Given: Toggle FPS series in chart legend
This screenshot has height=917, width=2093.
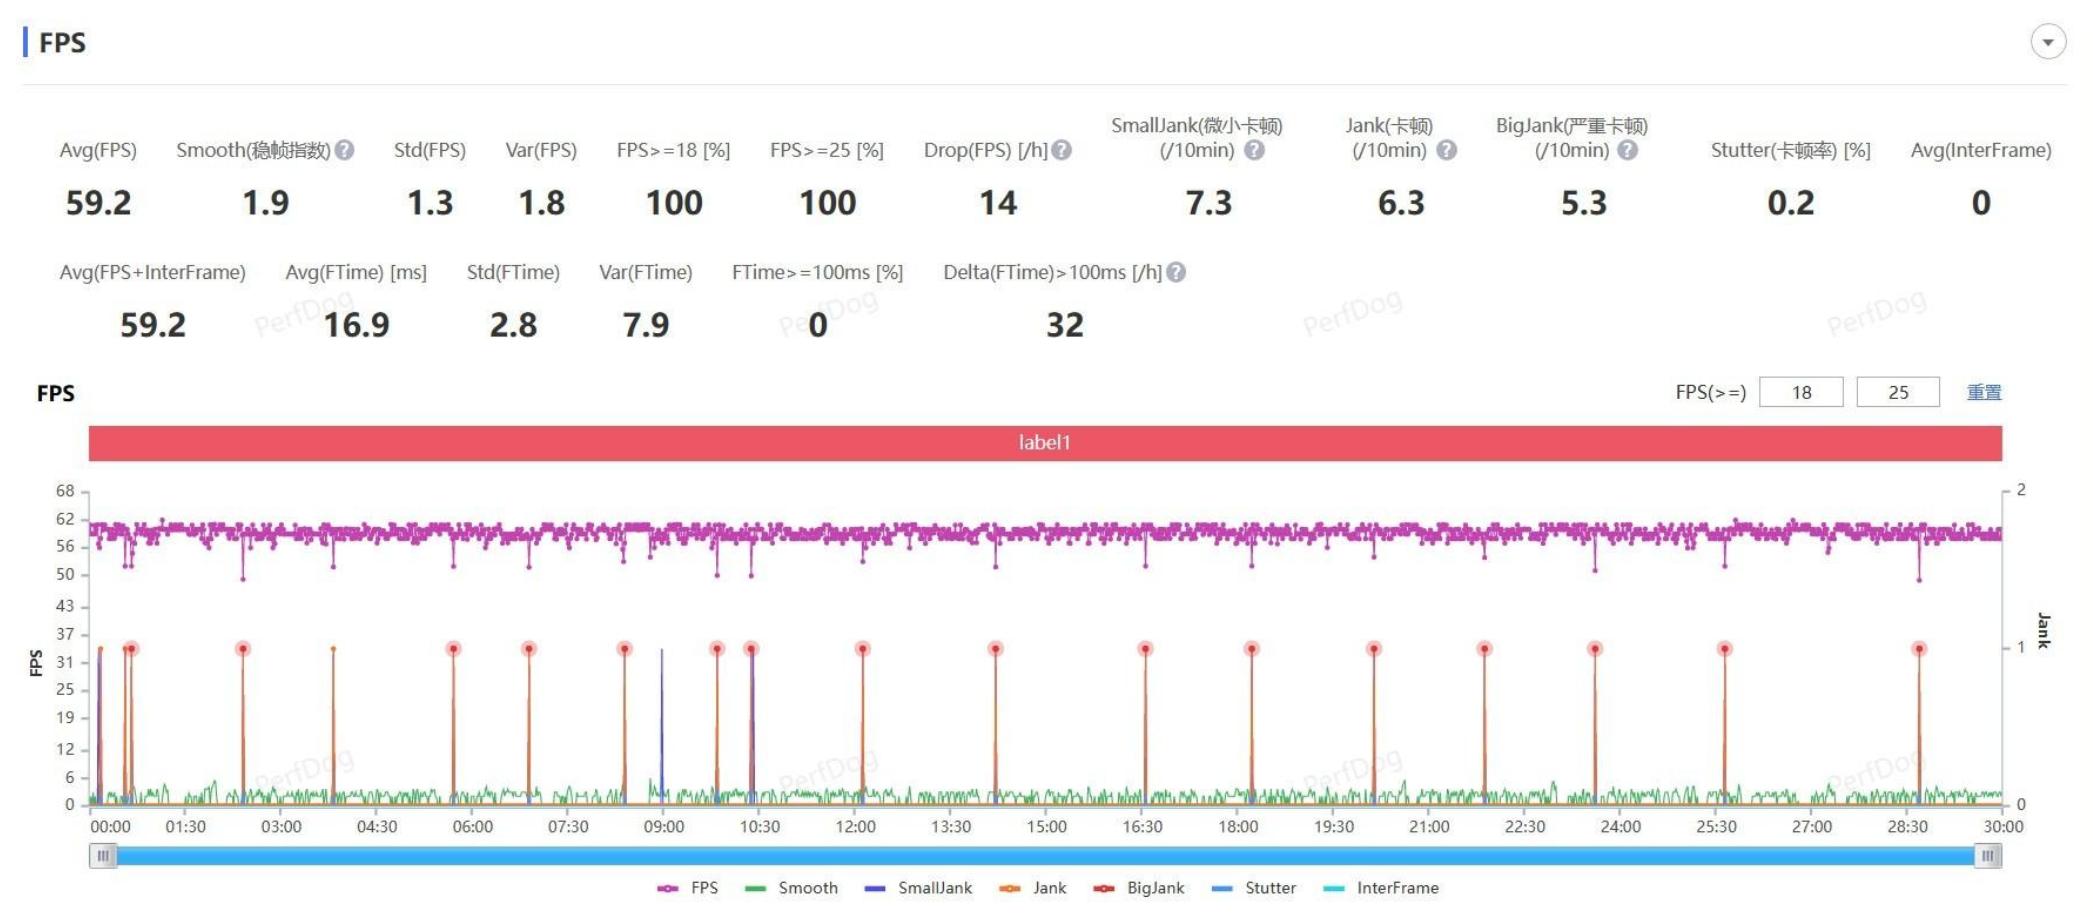Looking at the screenshot, I should pyautogui.click(x=688, y=888).
